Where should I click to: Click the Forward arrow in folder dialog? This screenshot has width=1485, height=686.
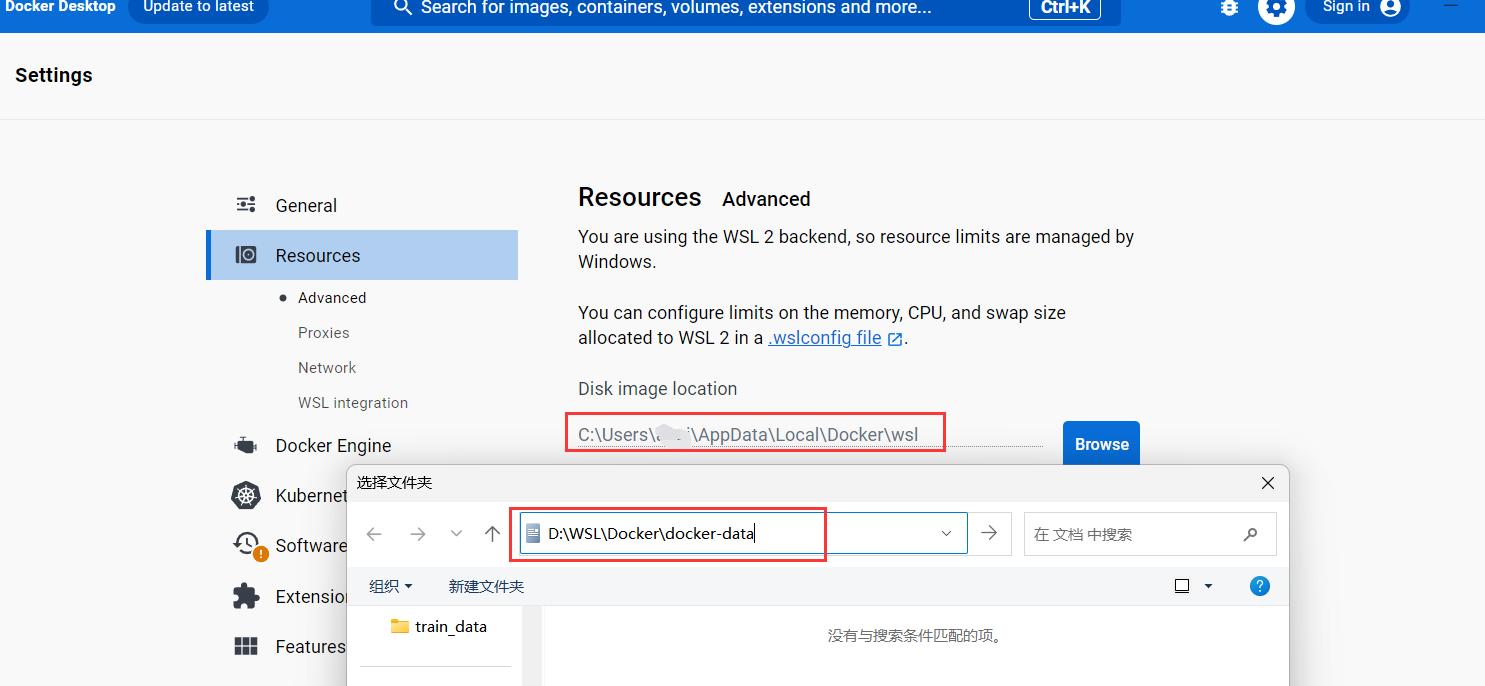point(417,534)
